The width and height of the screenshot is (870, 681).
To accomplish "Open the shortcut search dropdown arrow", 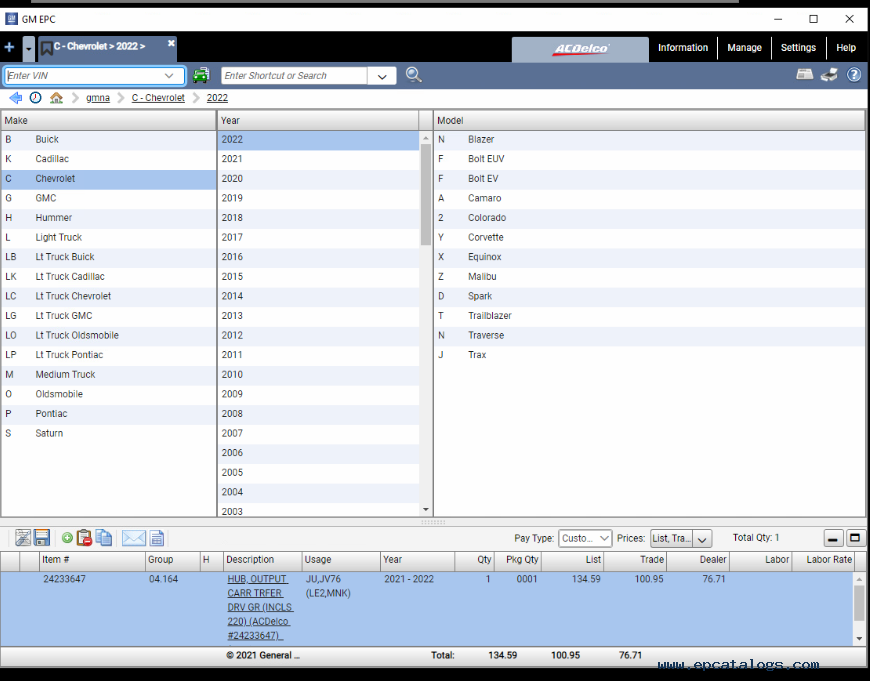I will [x=382, y=76].
